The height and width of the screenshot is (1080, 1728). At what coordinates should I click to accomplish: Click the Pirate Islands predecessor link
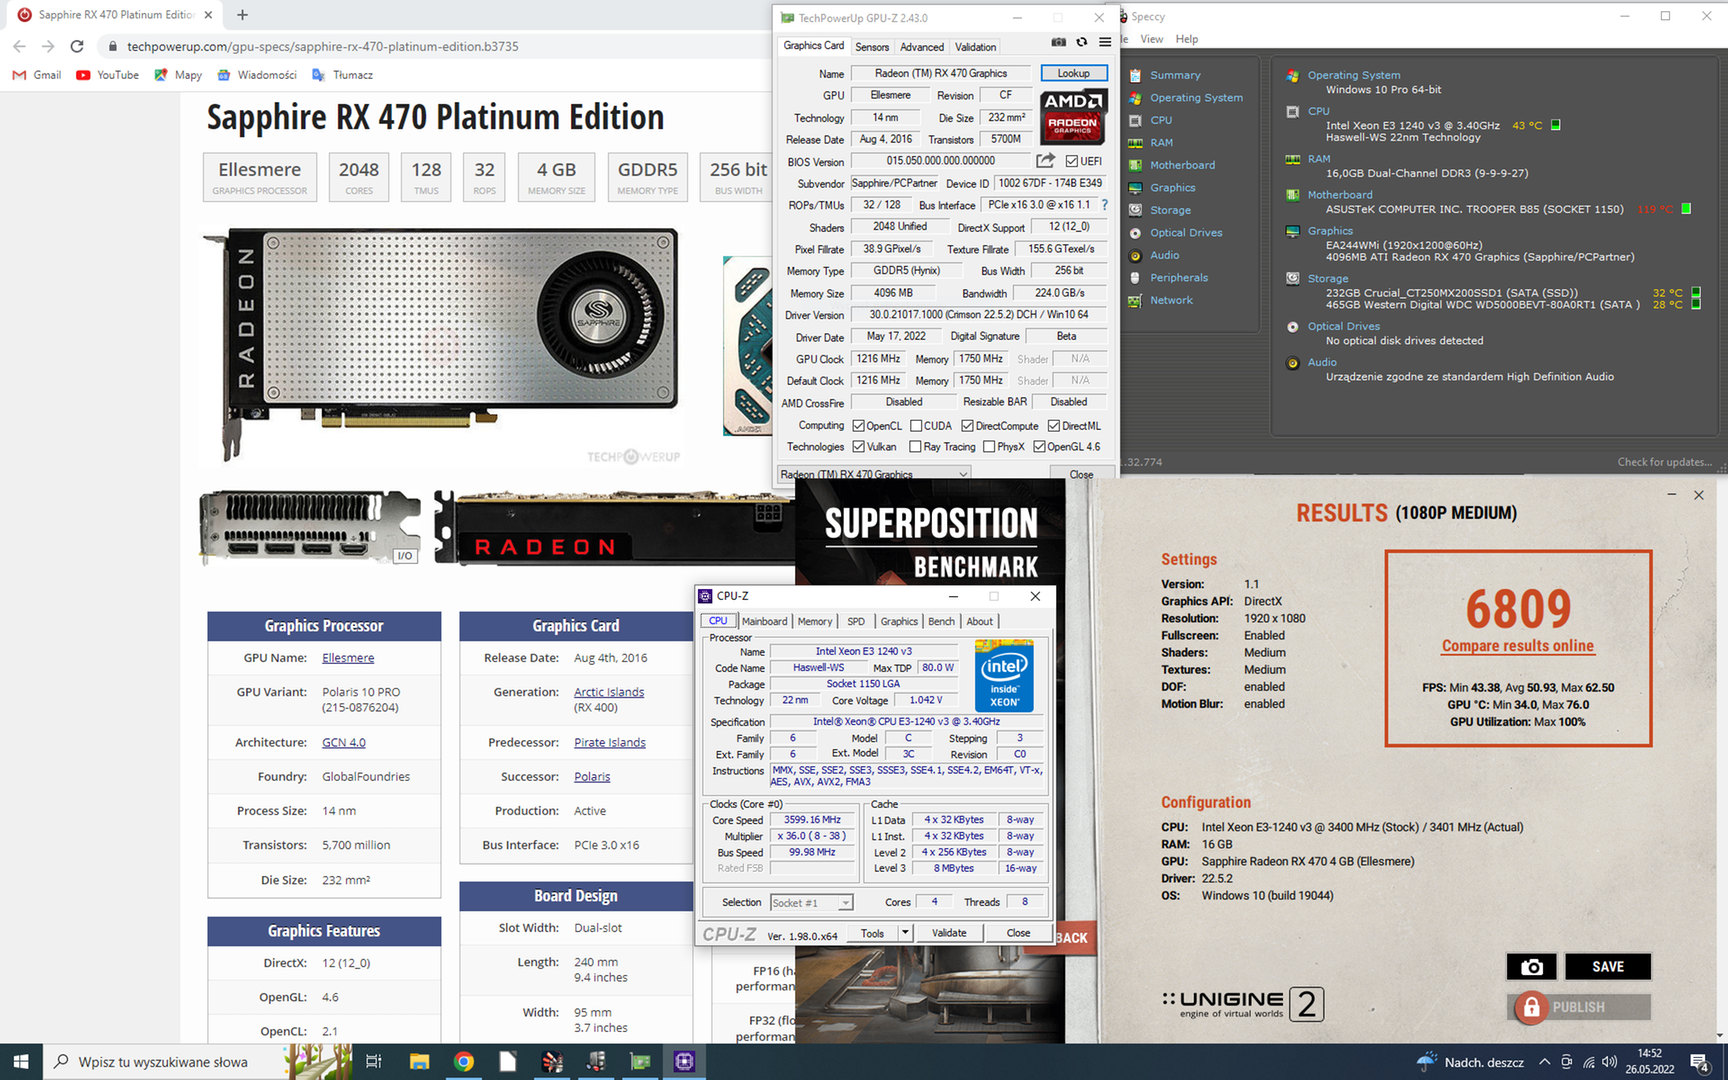(610, 742)
